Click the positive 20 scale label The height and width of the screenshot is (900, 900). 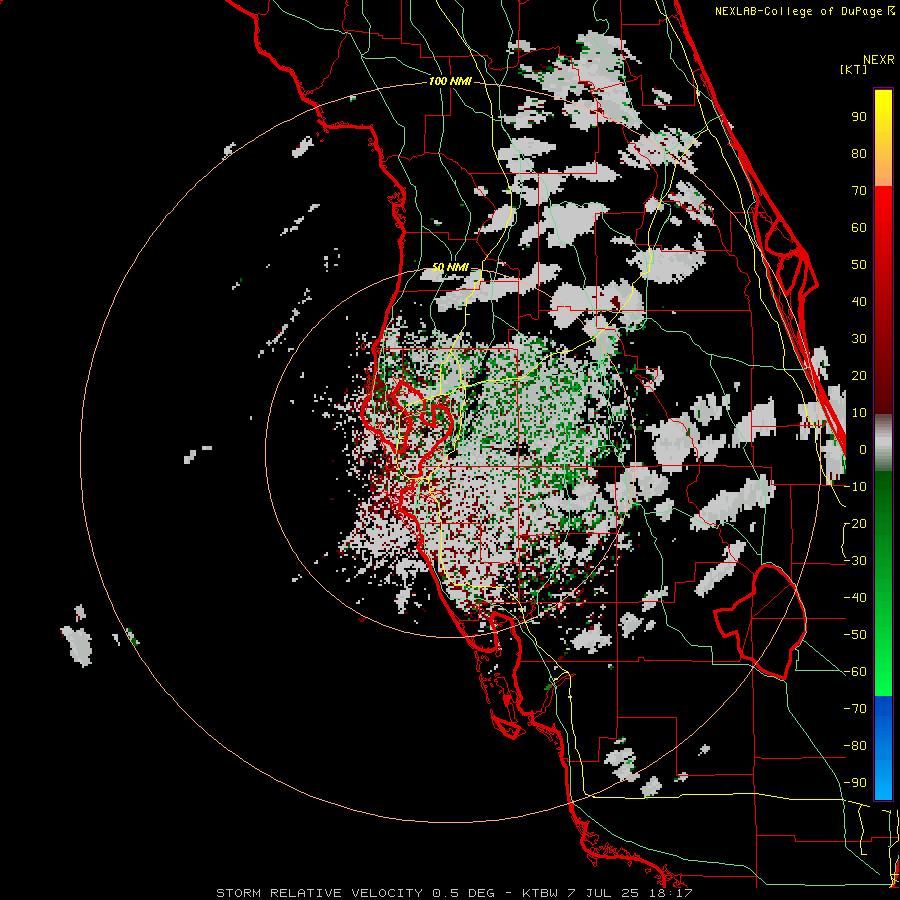[859, 375]
